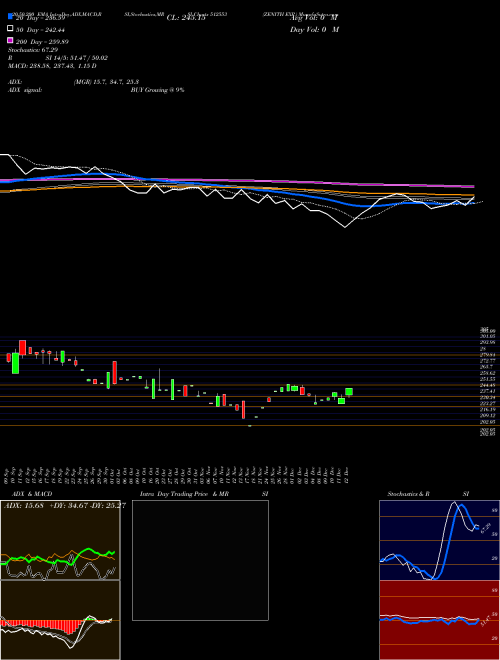Click the magenta 200 Day legend square
The image size is (500, 660).
pyautogui.click(x=10, y=40)
